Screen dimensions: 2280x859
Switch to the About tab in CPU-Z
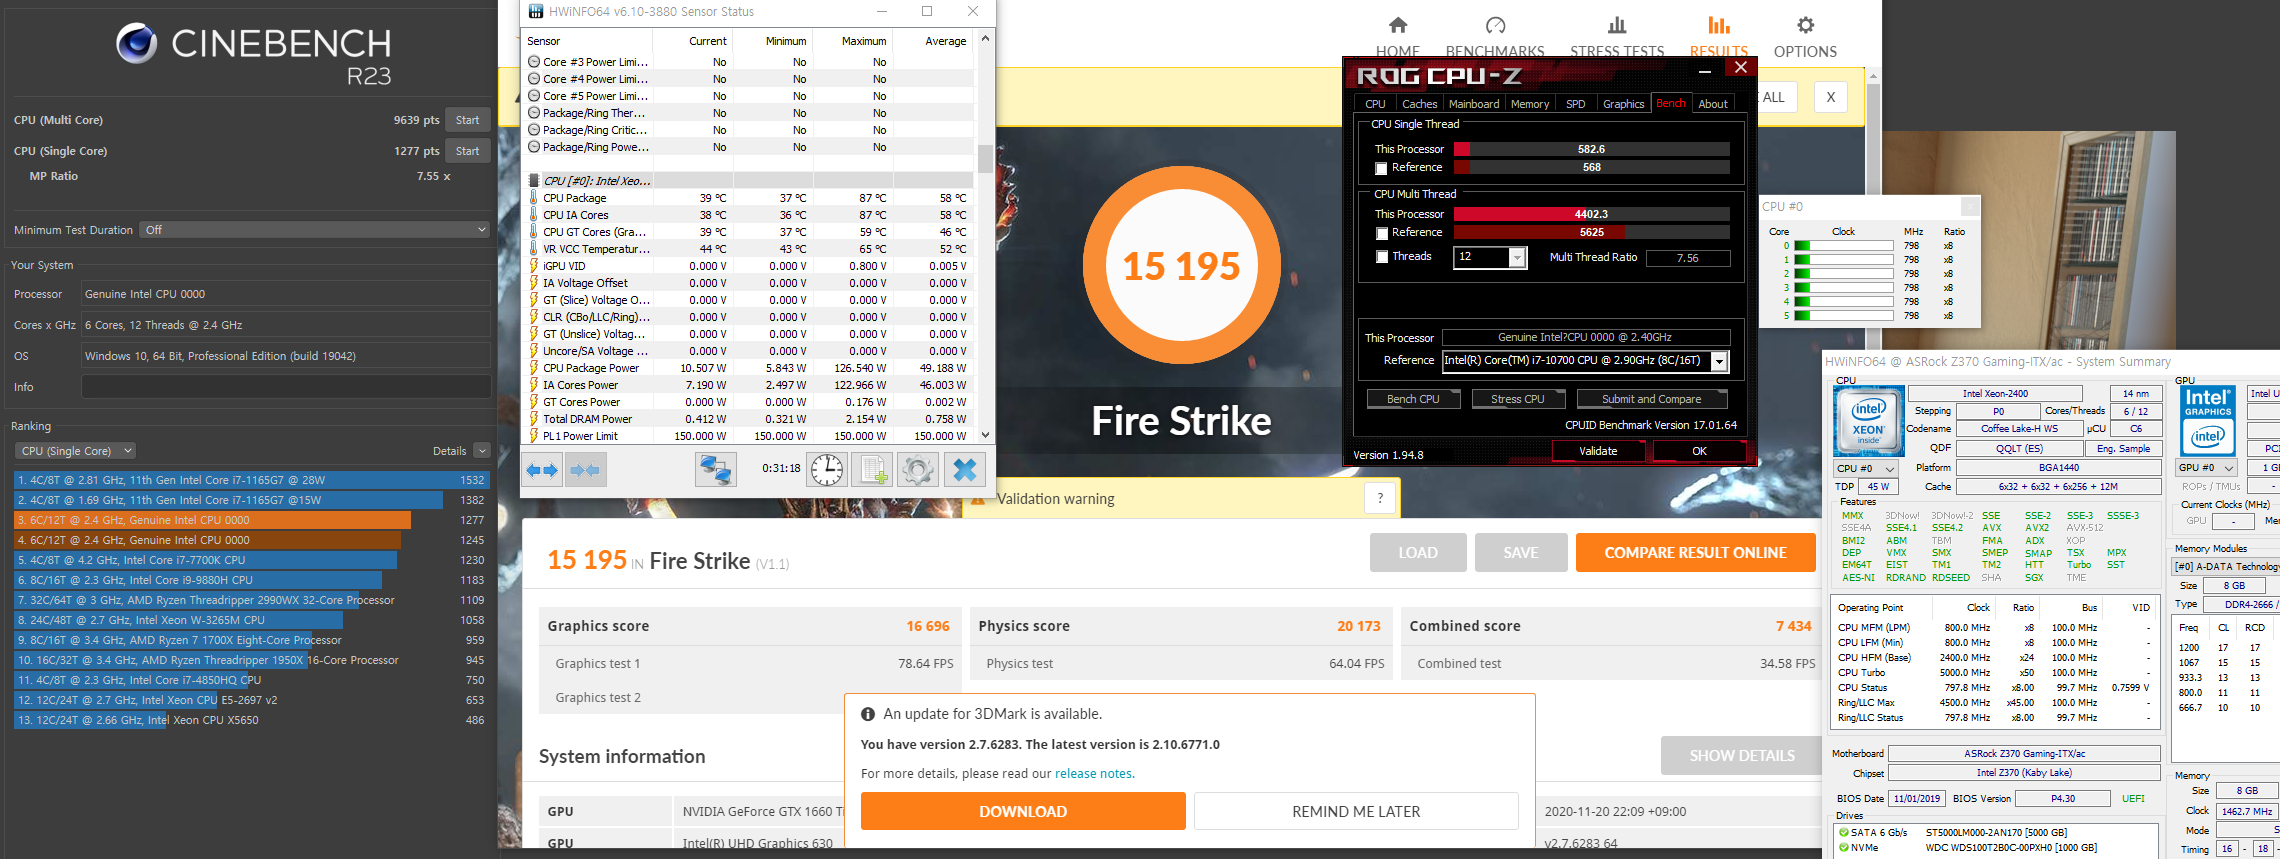(x=1713, y=104)
